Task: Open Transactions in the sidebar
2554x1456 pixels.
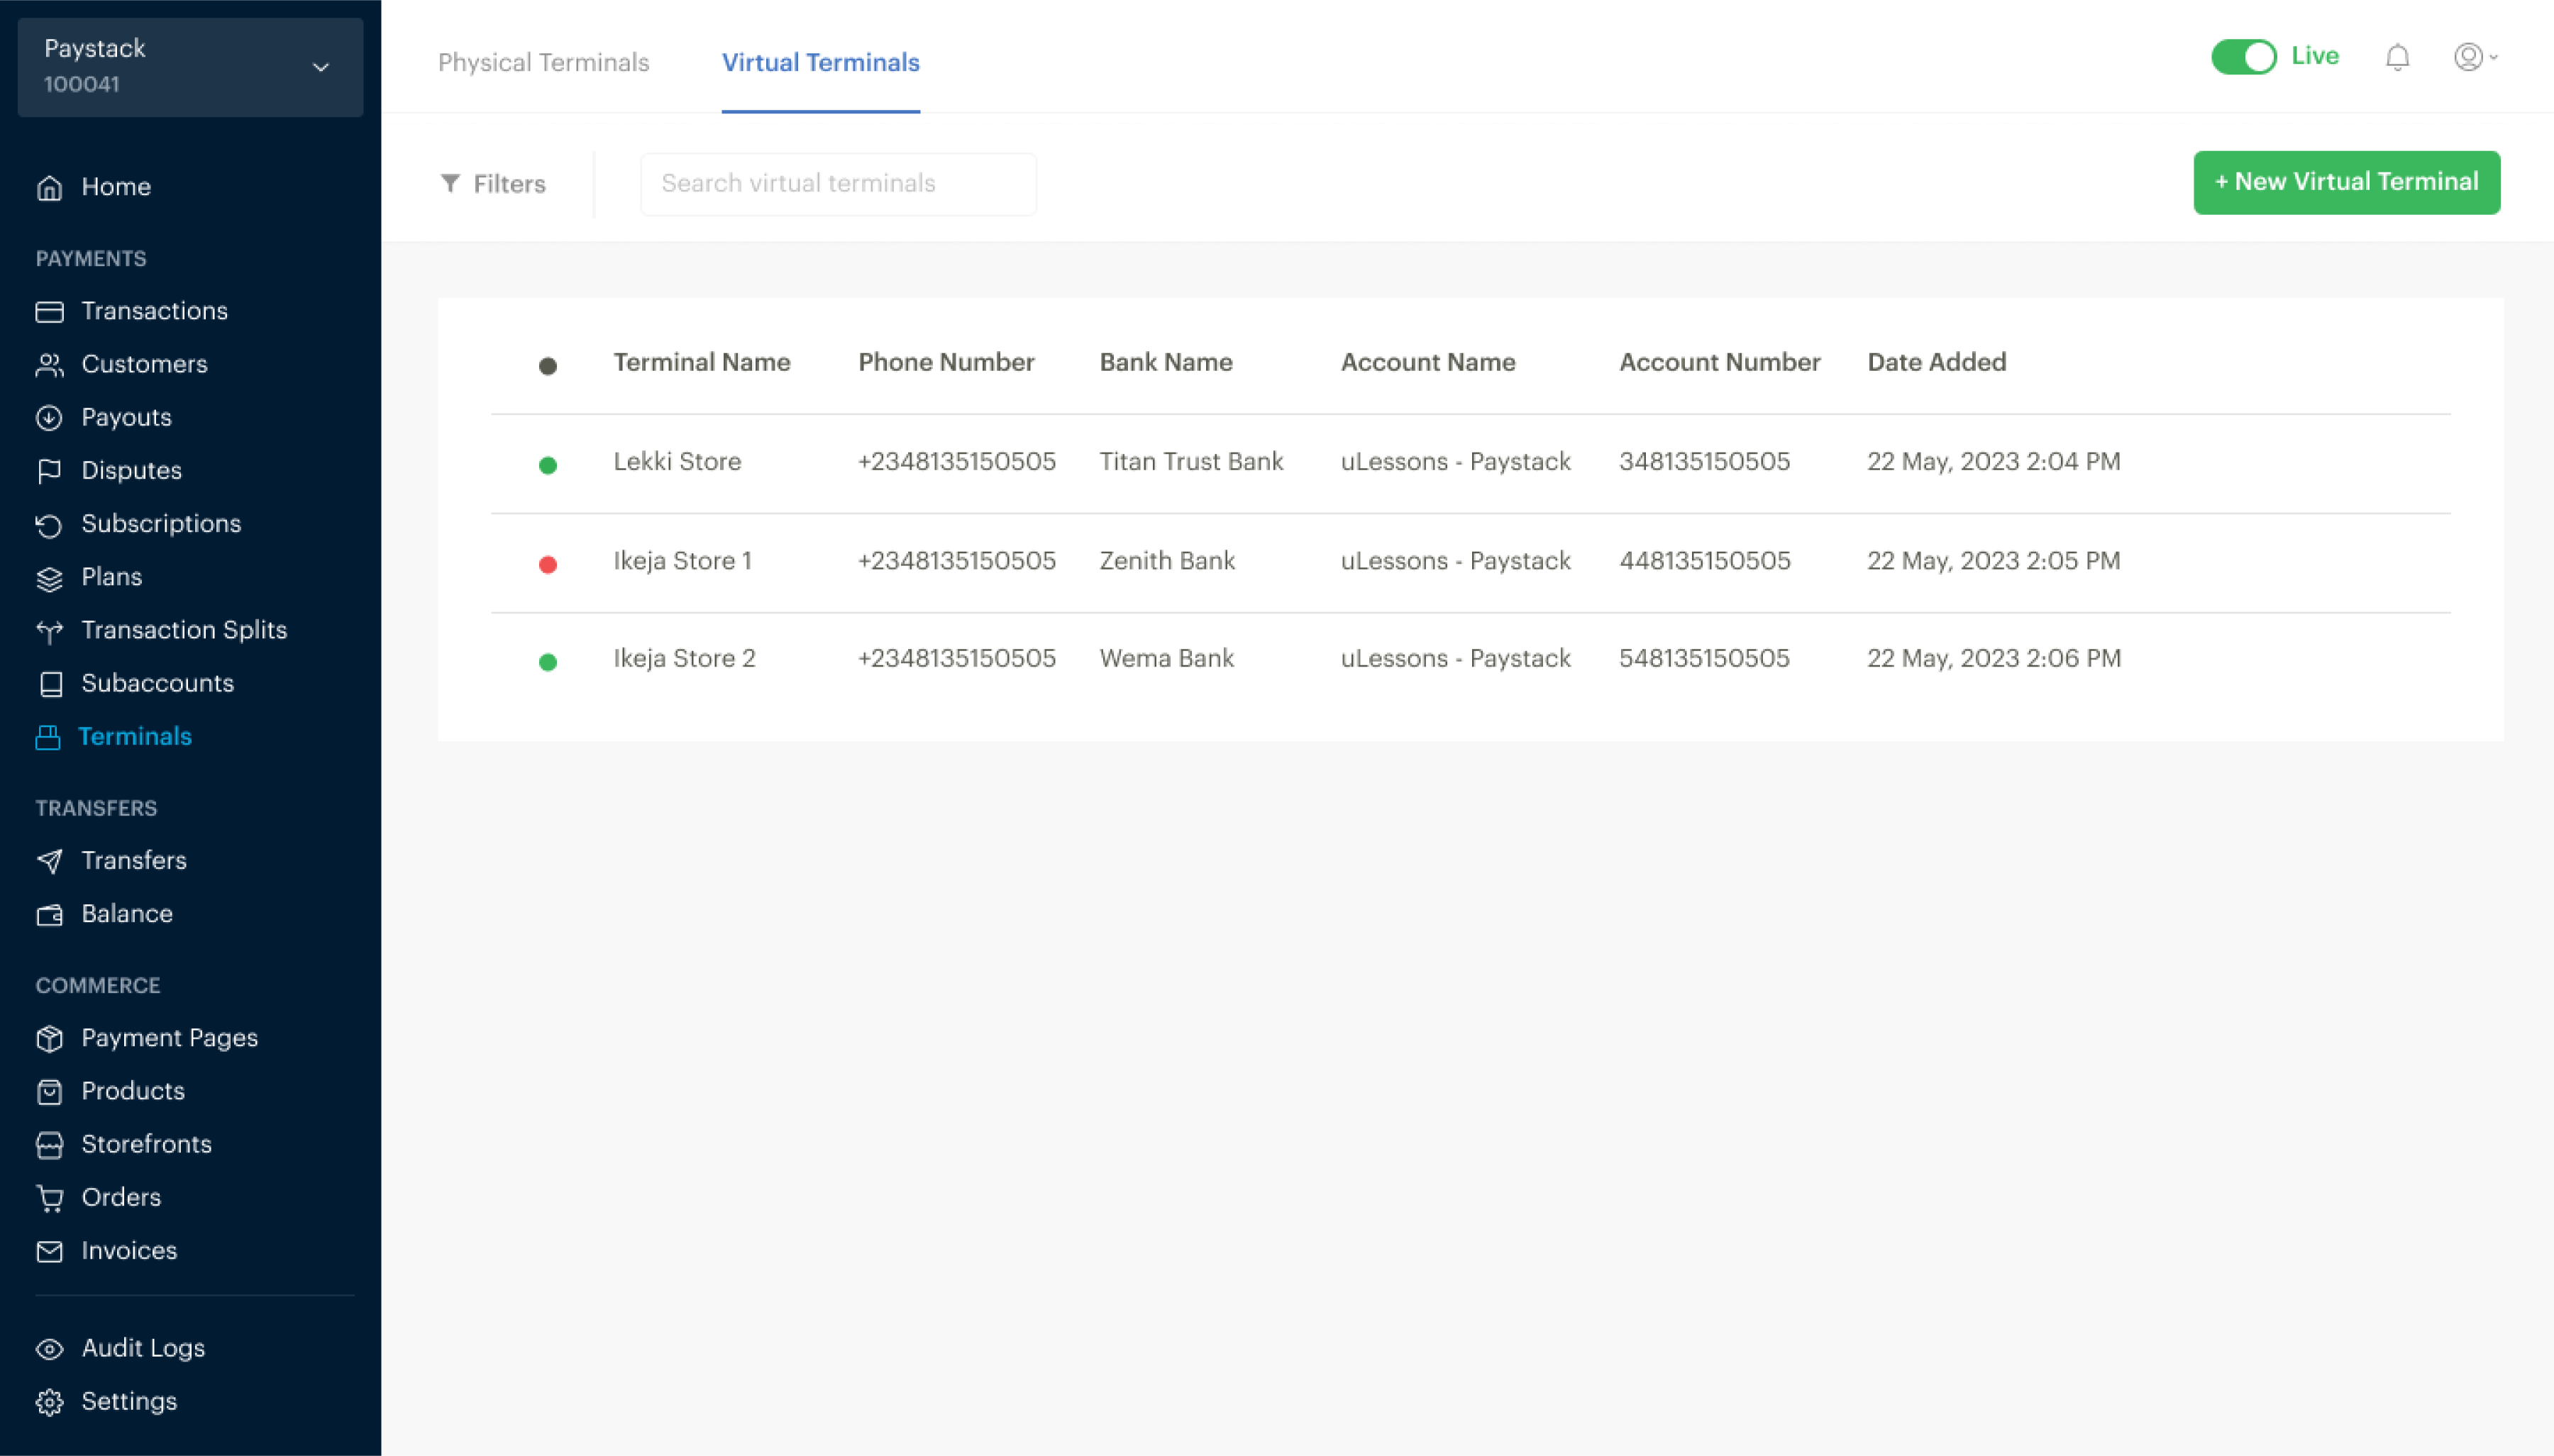Action: (x=154, y=311)
